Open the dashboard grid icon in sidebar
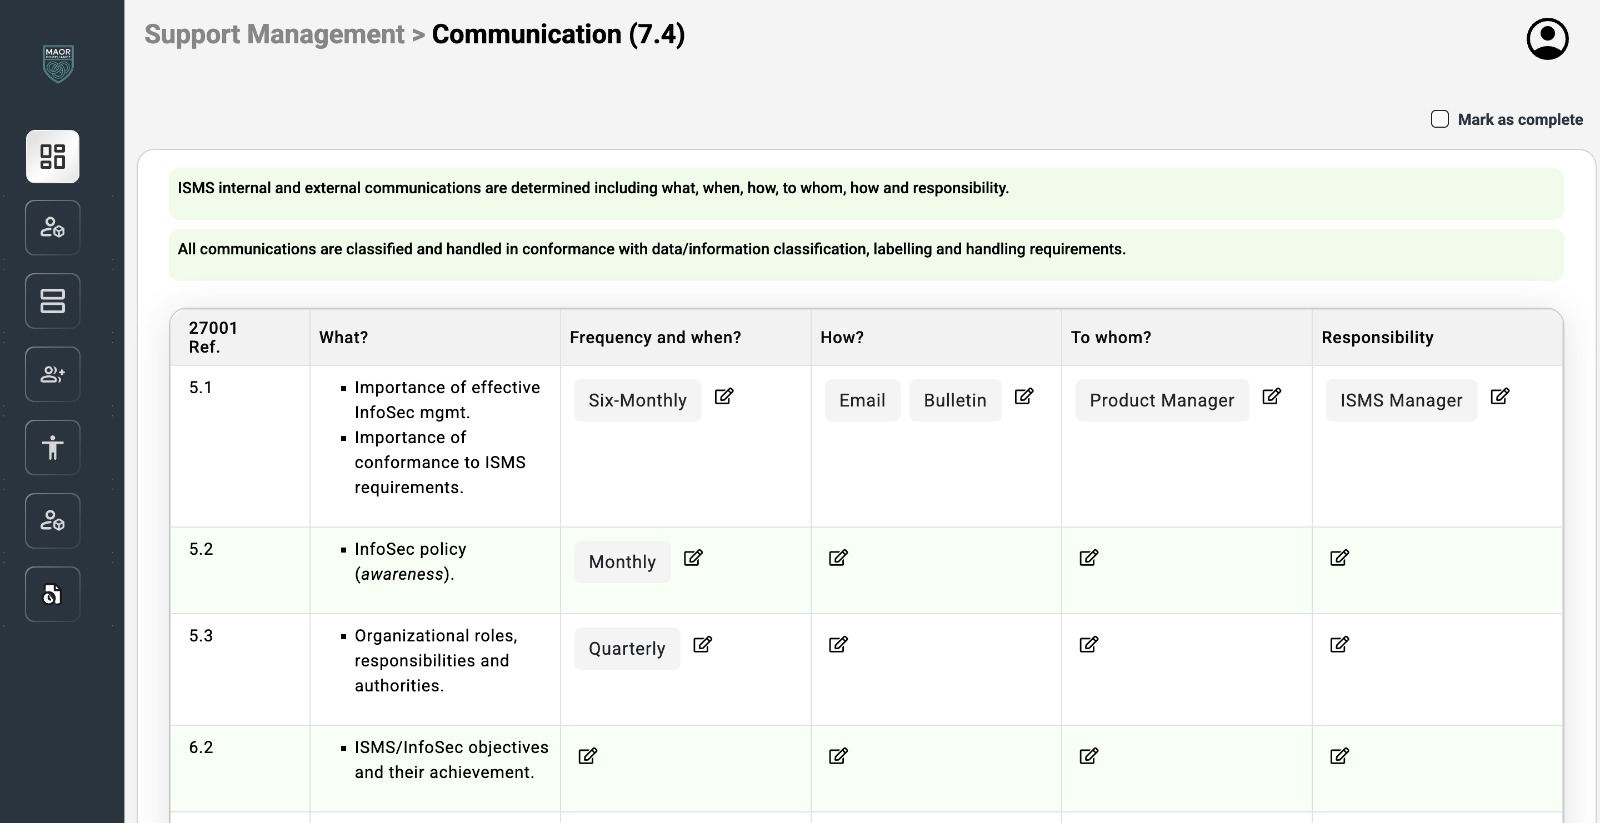The height and width of the screenshot is (823, 1600). pos(53,157)
